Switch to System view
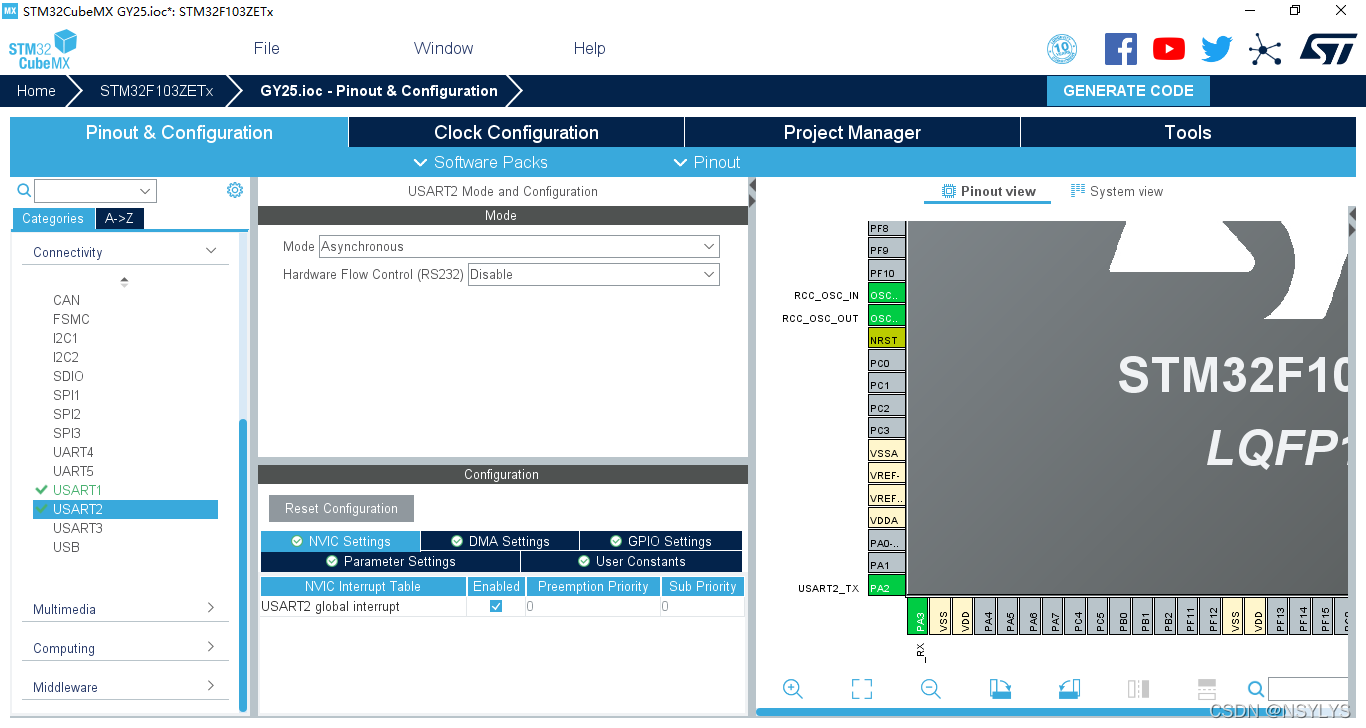 pyautogui.click(x=1117, y=191)
